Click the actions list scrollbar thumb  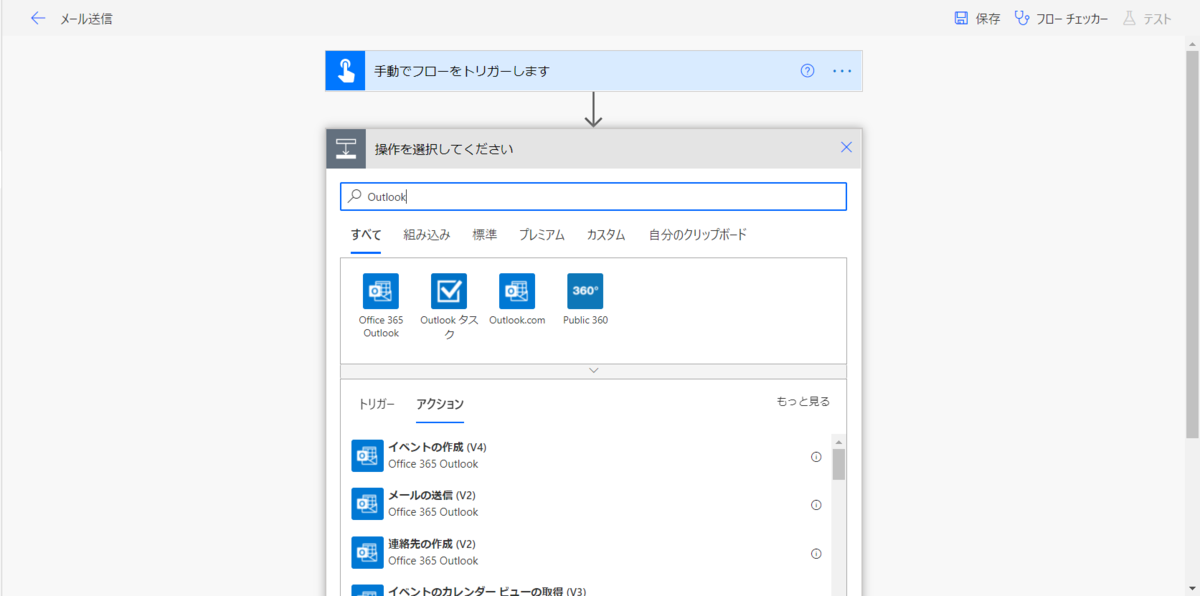pos(839,465)
